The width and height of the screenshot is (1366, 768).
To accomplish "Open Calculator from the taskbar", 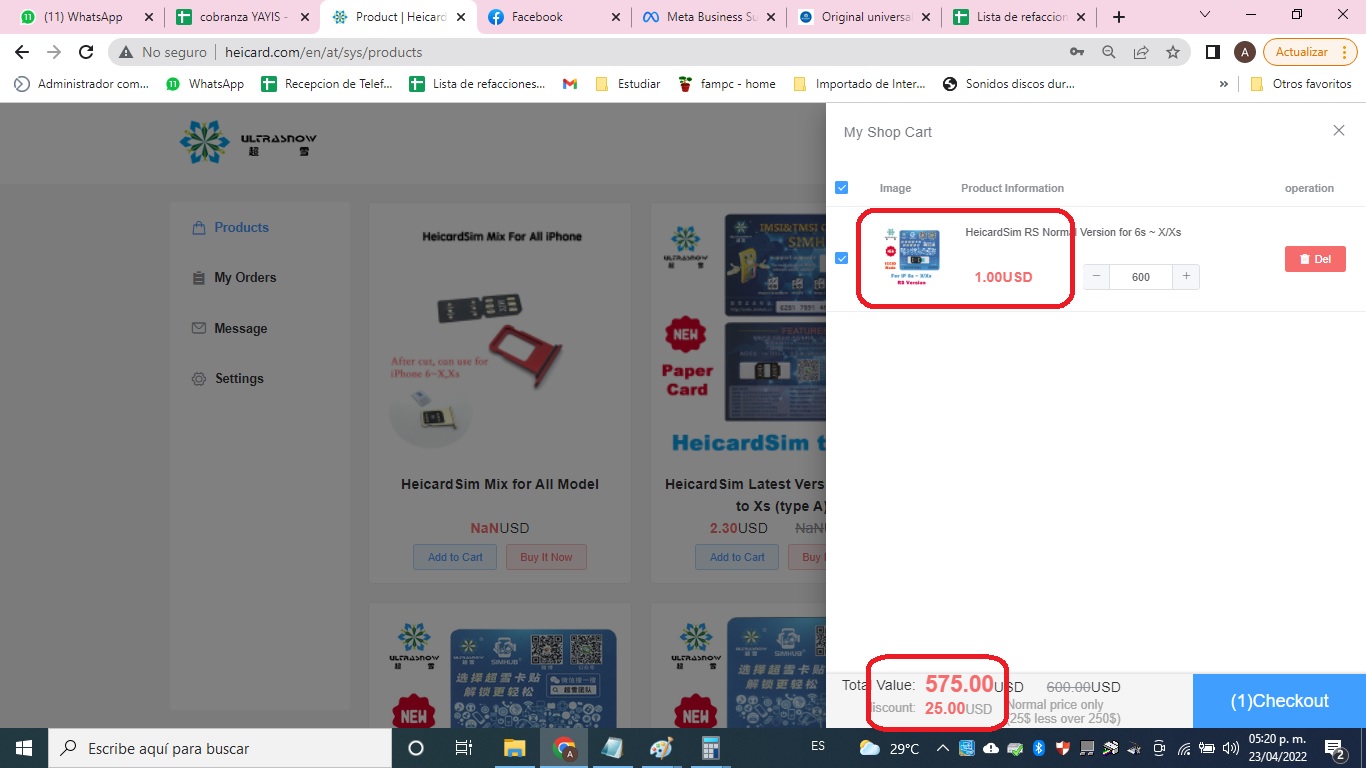I will pos(711,748).
